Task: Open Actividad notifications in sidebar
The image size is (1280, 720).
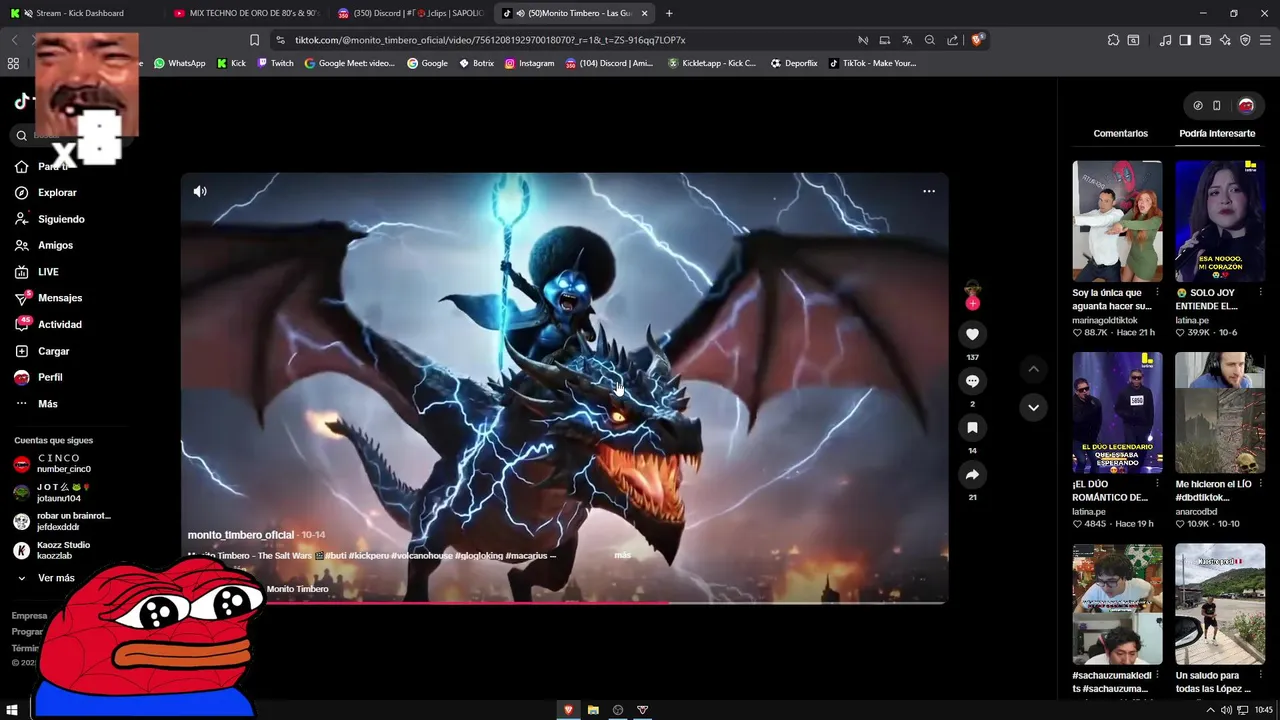Action: (x=48, y=324)
